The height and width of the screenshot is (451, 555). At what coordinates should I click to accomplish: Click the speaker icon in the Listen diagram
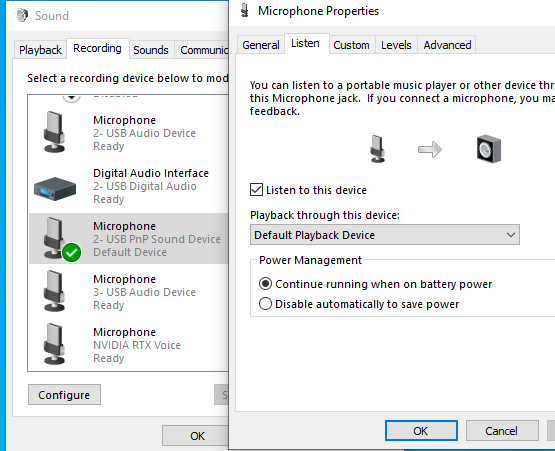coord(489,149)
